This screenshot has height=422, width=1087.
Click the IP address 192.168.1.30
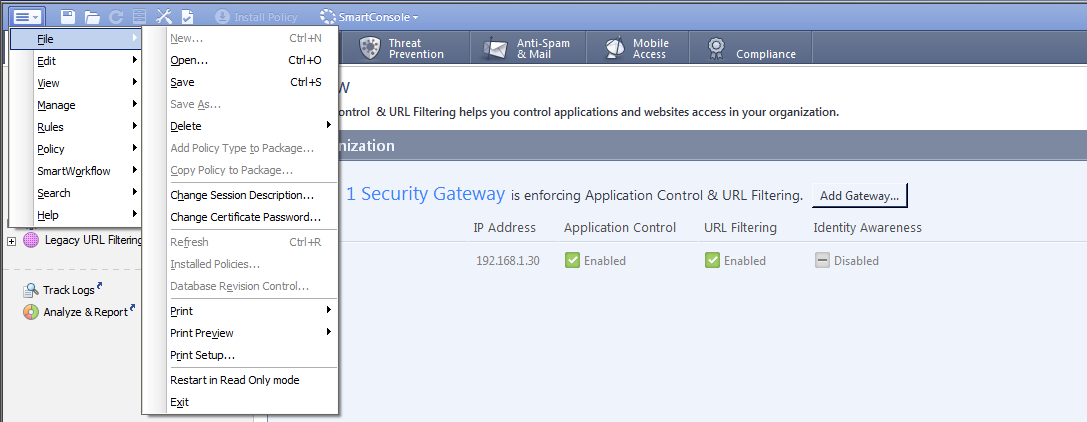click(x=507, y=261)
